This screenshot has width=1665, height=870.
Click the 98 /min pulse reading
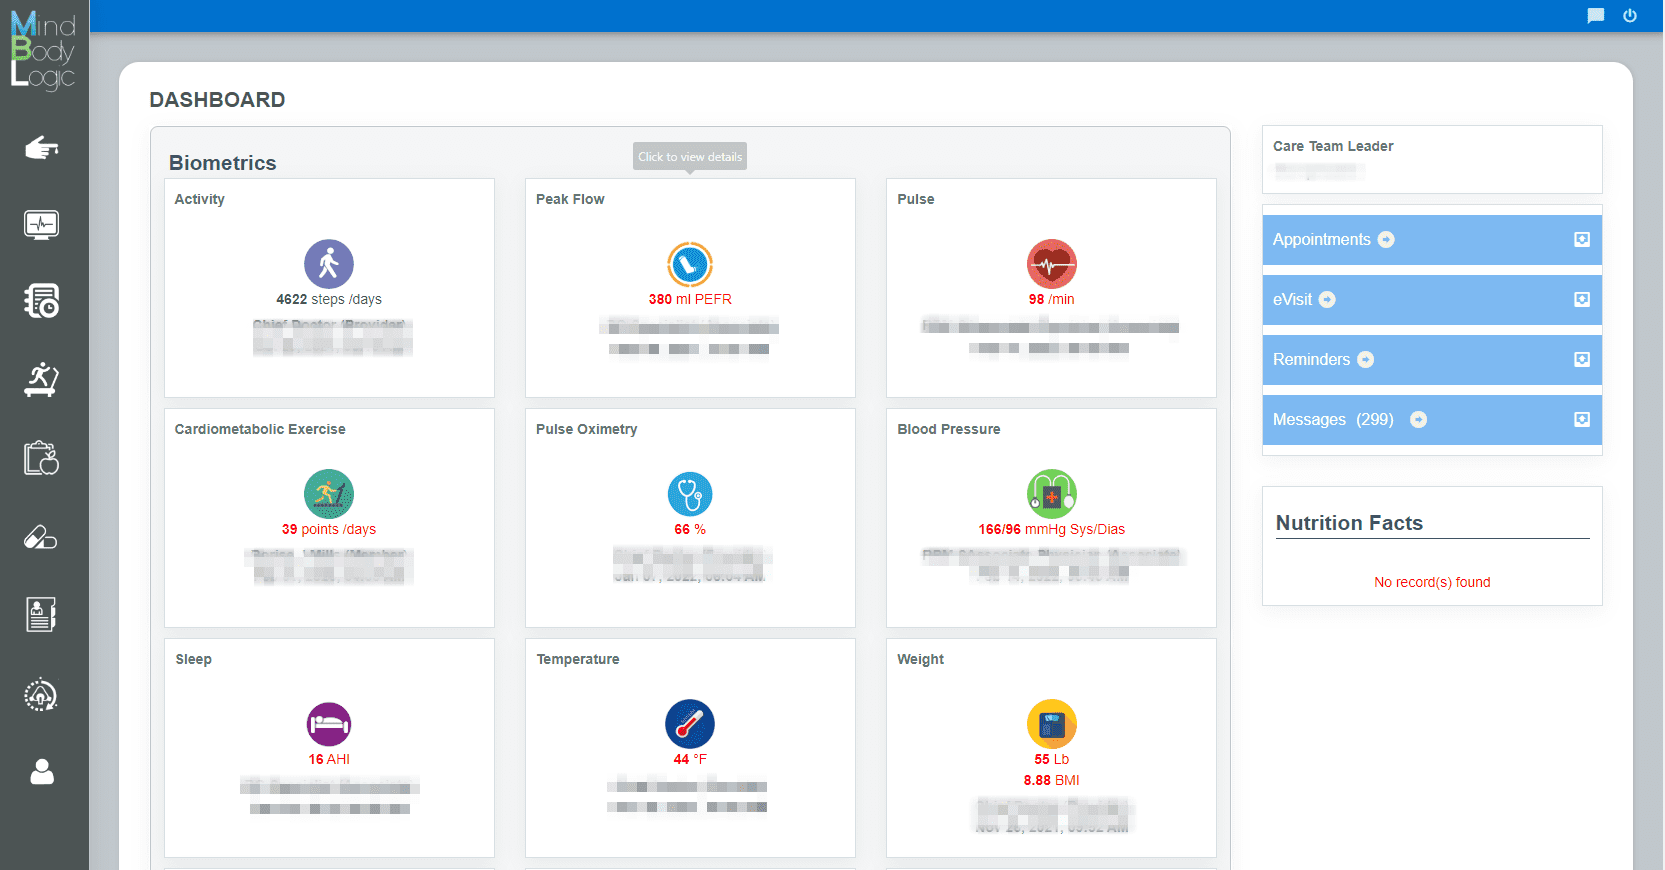click(x=1052, y=299)
